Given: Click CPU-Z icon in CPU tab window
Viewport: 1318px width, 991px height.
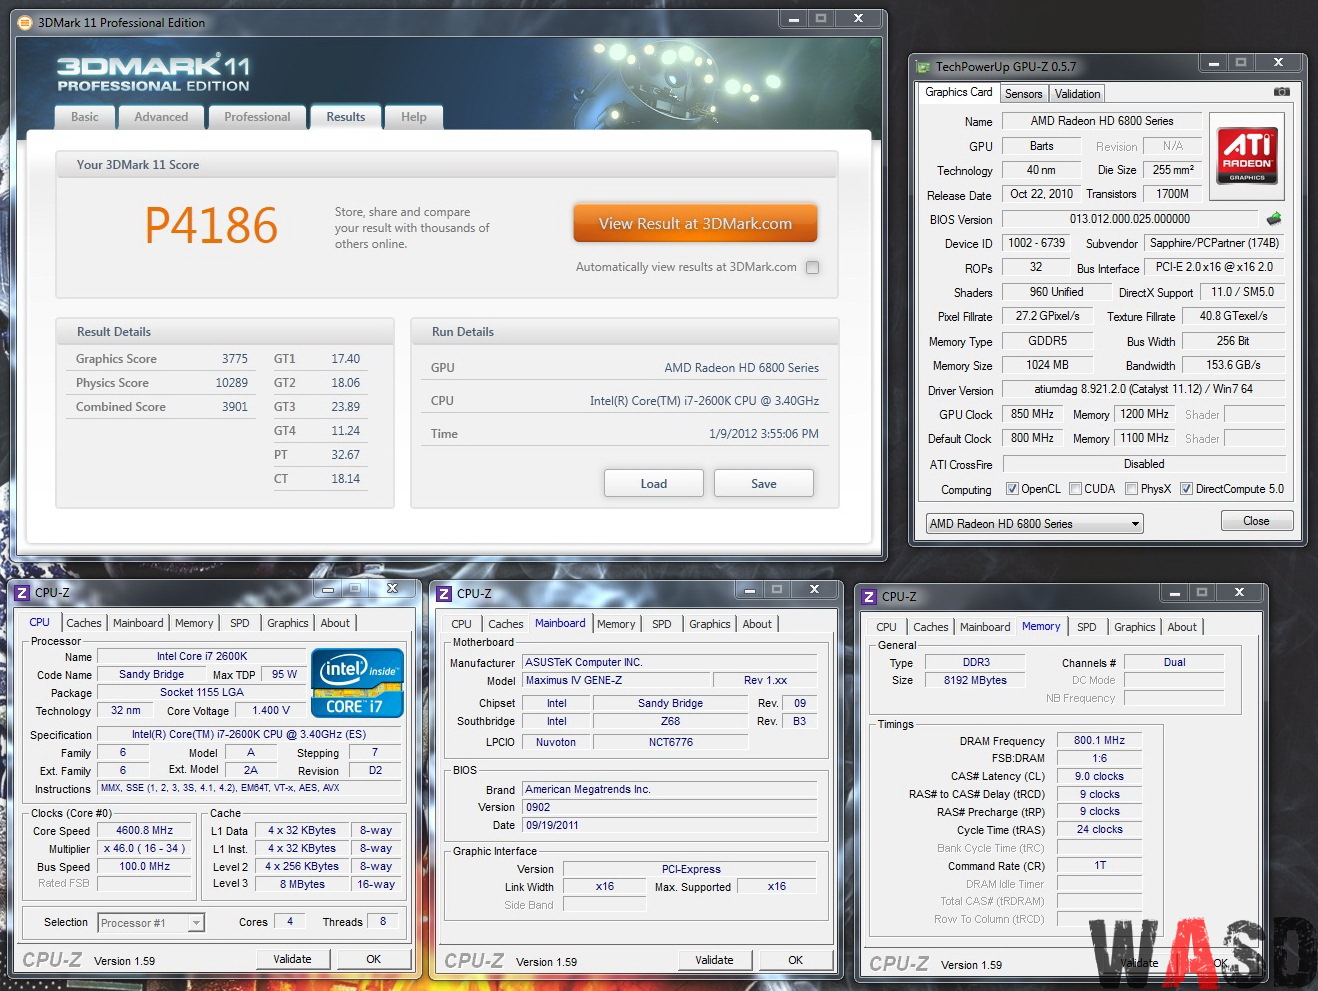Looking at the screenshot, I should (x=22, y=592).
